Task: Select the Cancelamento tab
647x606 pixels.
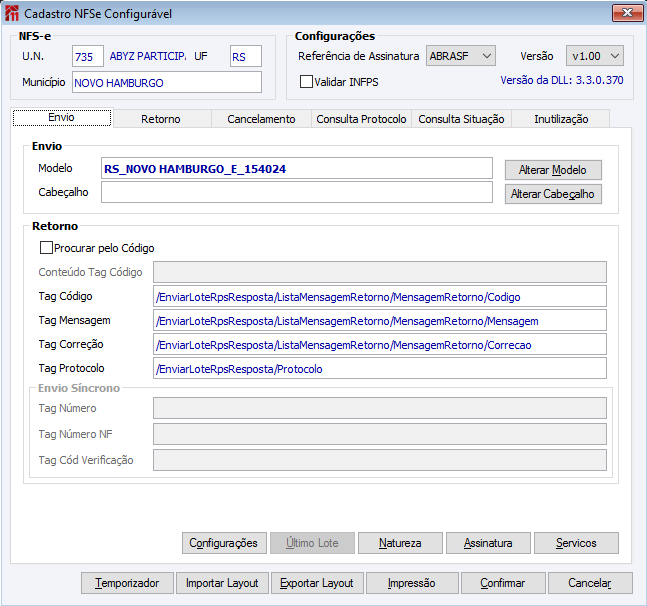Action: pyautogui.click(x=261, y=119)
